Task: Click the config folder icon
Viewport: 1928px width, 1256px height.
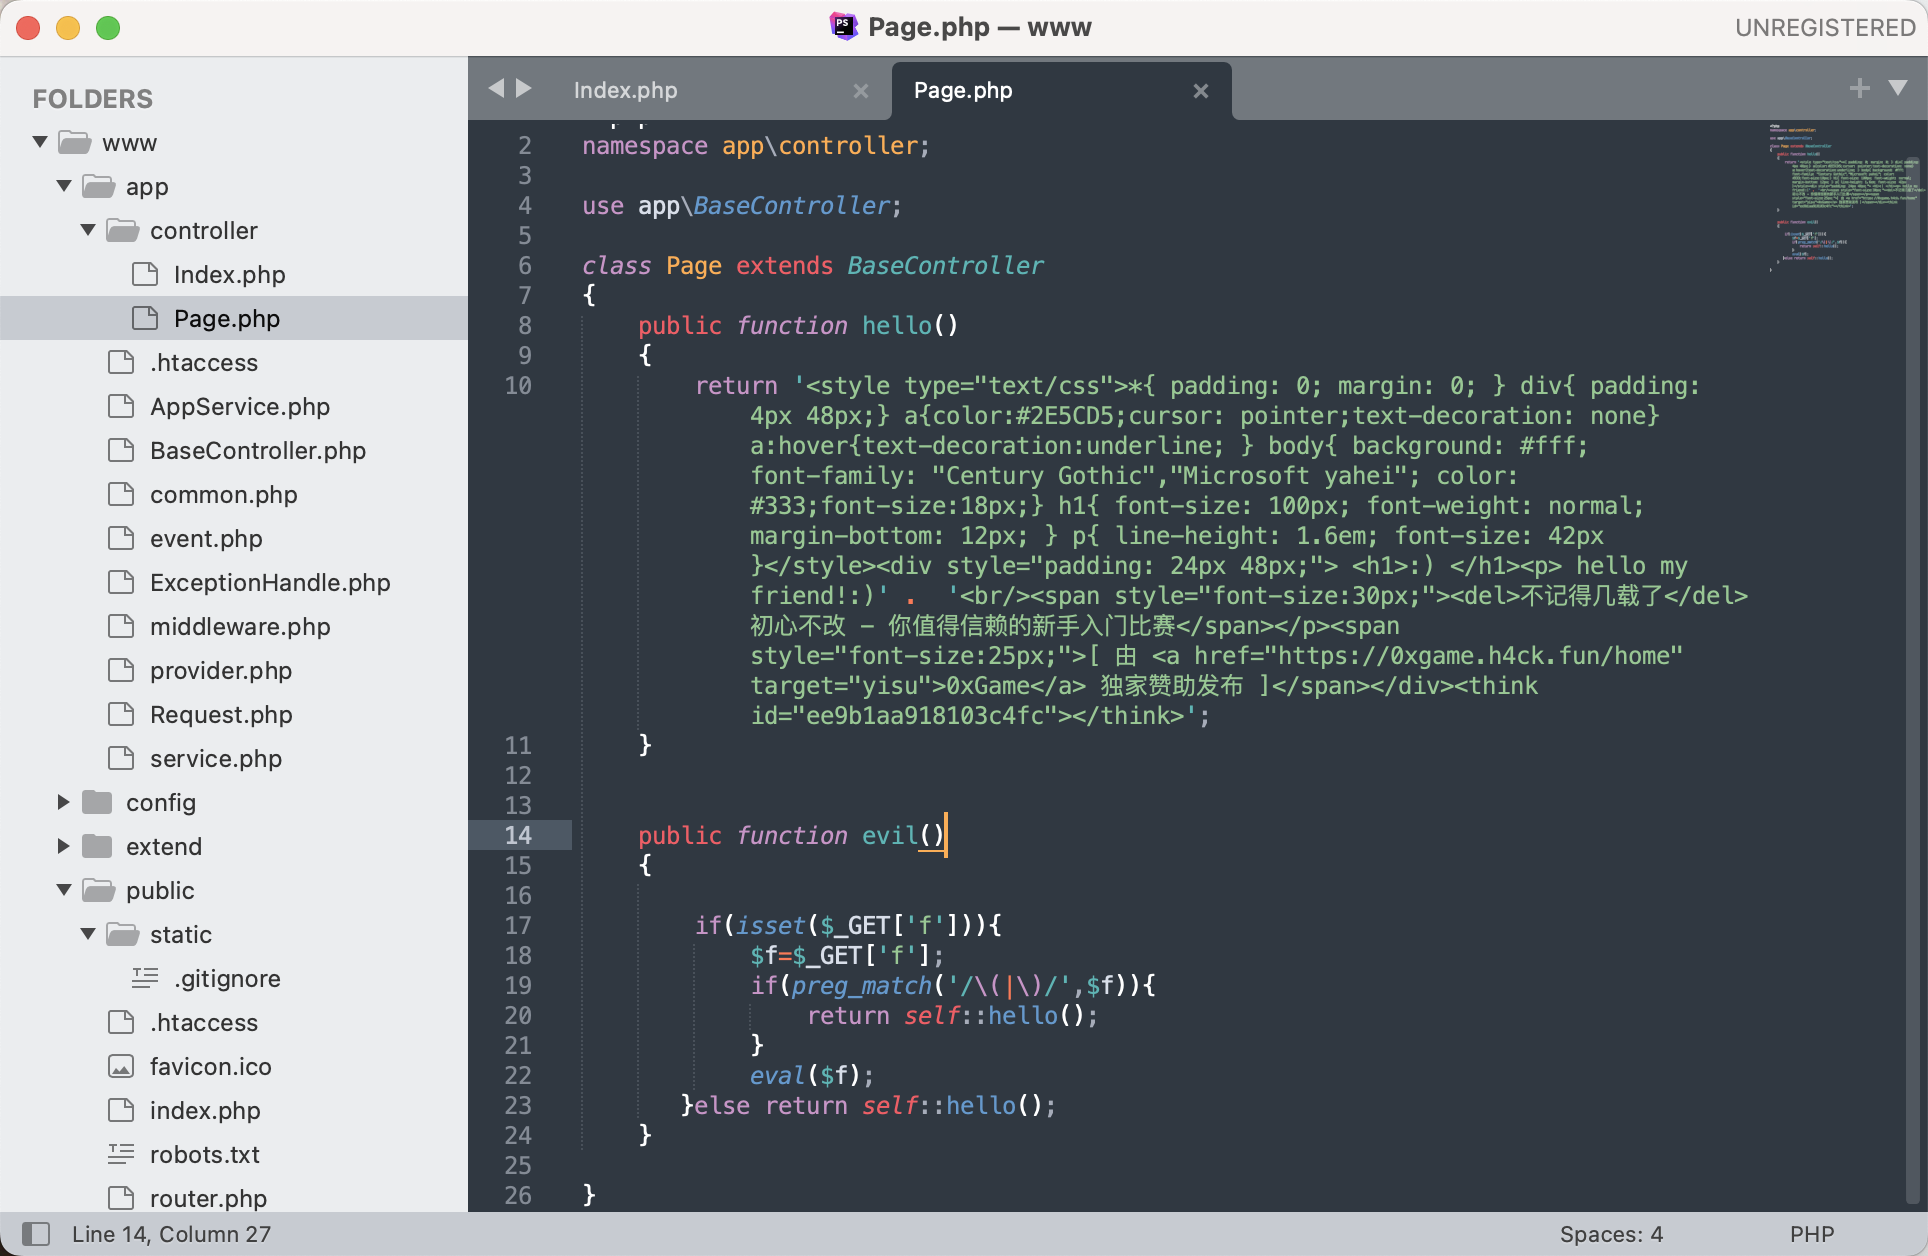Action: [97, 802]
